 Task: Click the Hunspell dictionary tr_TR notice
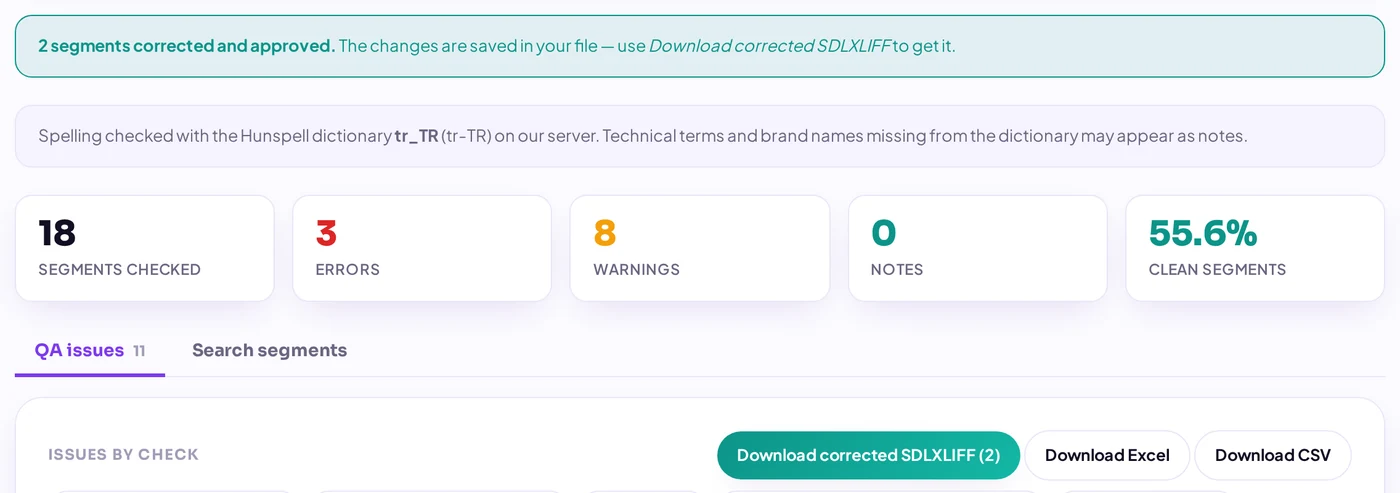(x=700, y=136)
